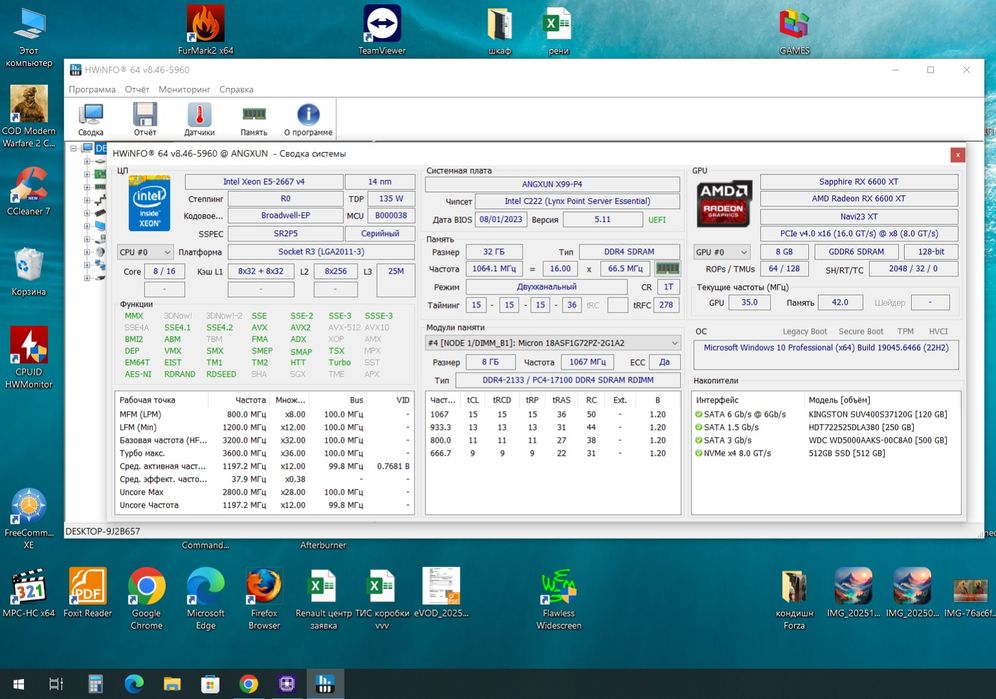Close the system summary window
Screen dimensions: 996x699
pyautogui.click(x=957, y=154)
